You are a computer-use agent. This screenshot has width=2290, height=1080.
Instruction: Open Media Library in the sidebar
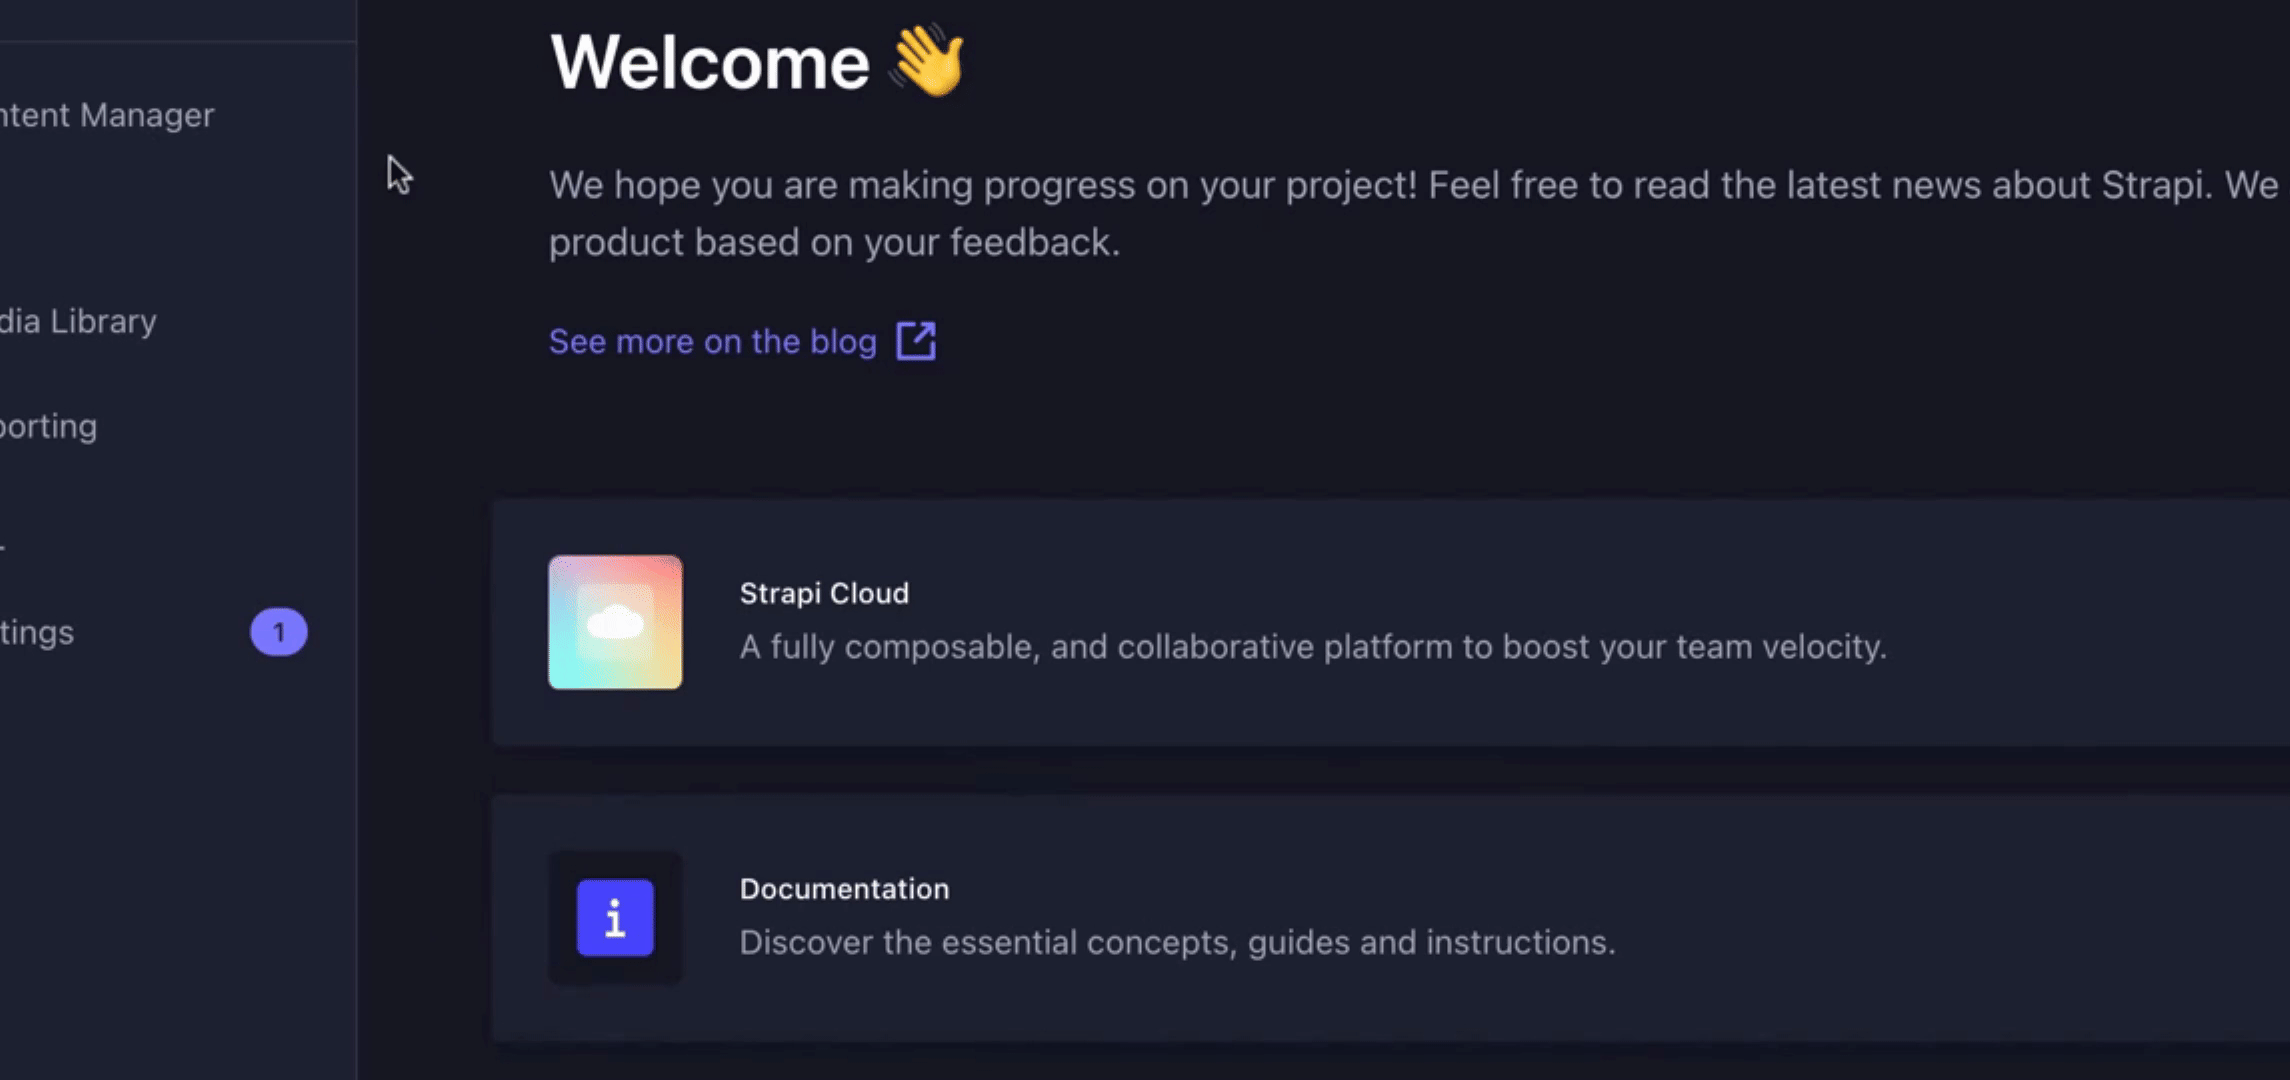pos(78,321)
